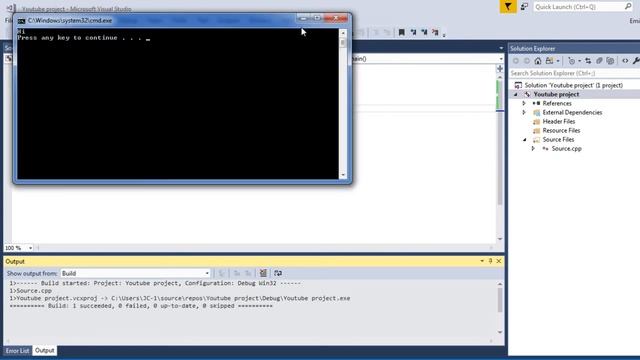Collapse the Youtube project node
Image resolution: width=640 pixels, height=360 pixels.
coord(516,94)
